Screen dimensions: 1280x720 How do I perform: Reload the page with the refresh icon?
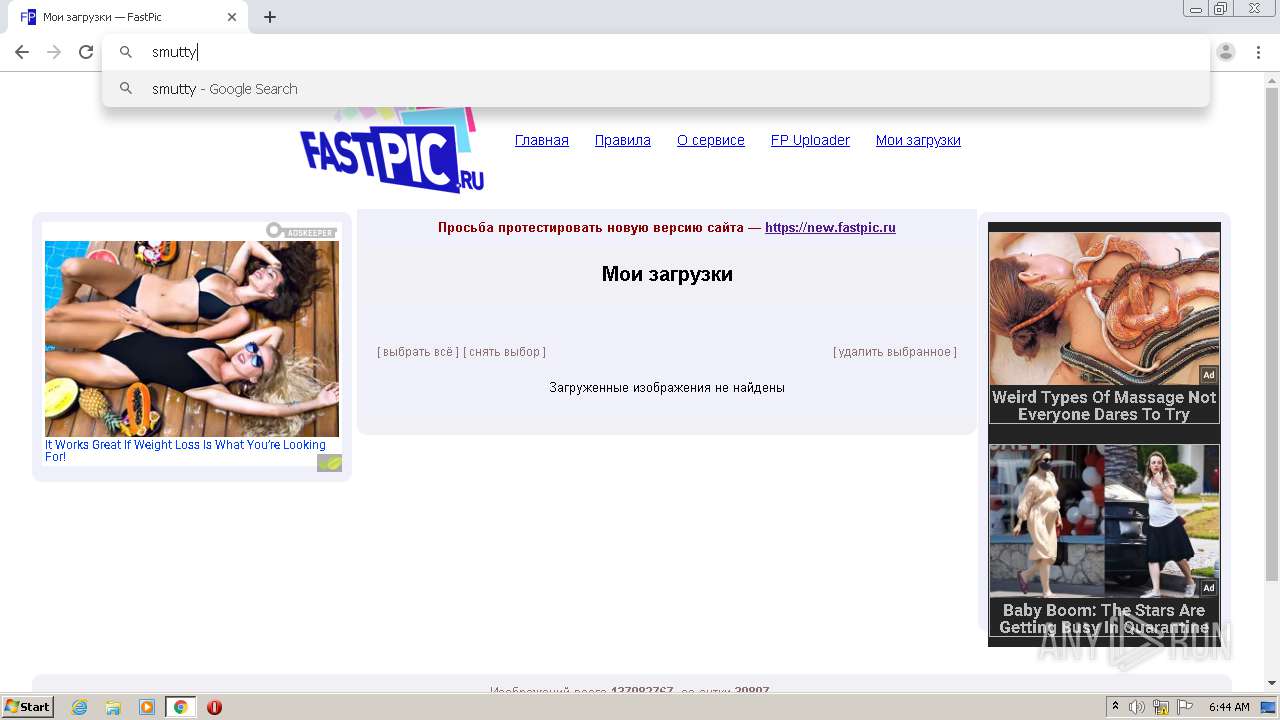(86, 52)
